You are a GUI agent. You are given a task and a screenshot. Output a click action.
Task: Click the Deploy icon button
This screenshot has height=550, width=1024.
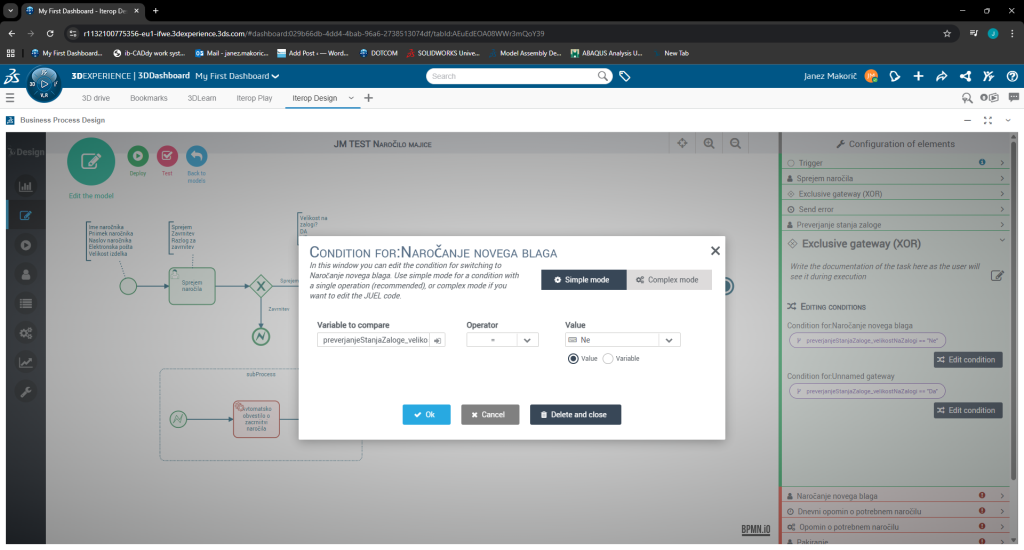138,157
